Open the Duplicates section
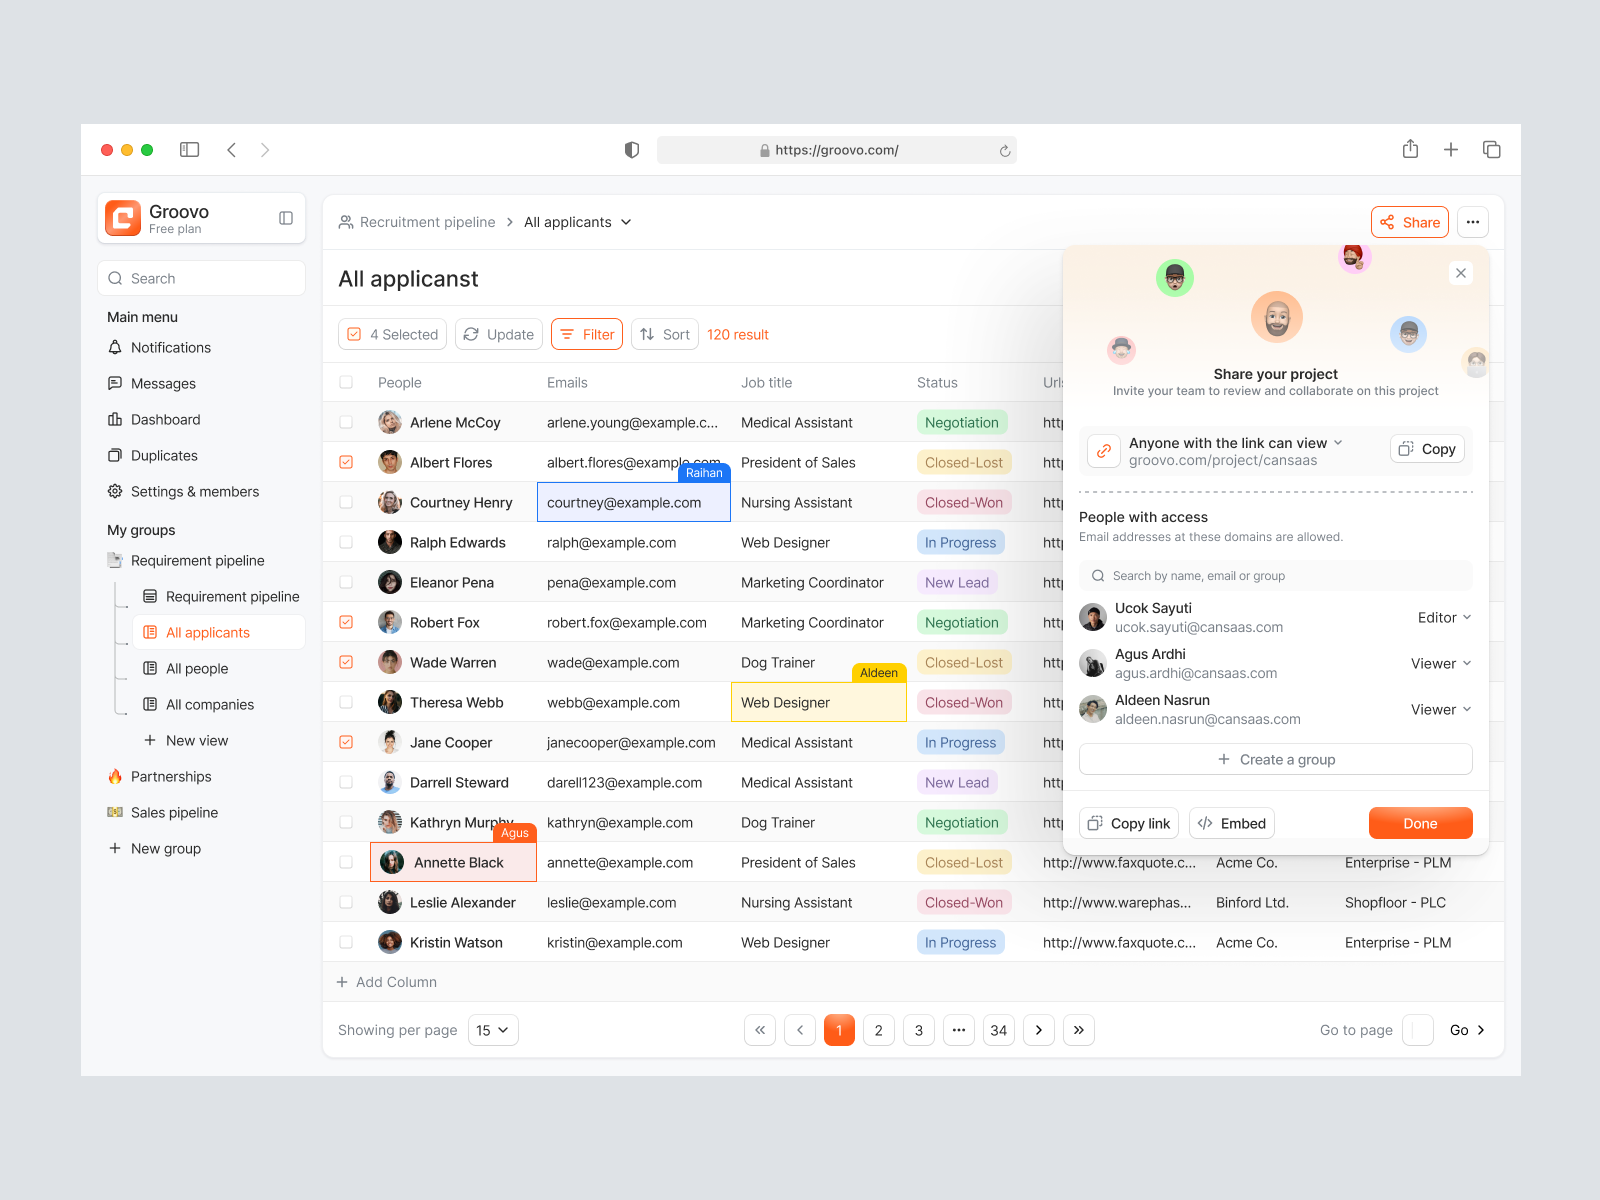This screenshot has height=1200, width=1600. tap(164, 455)
